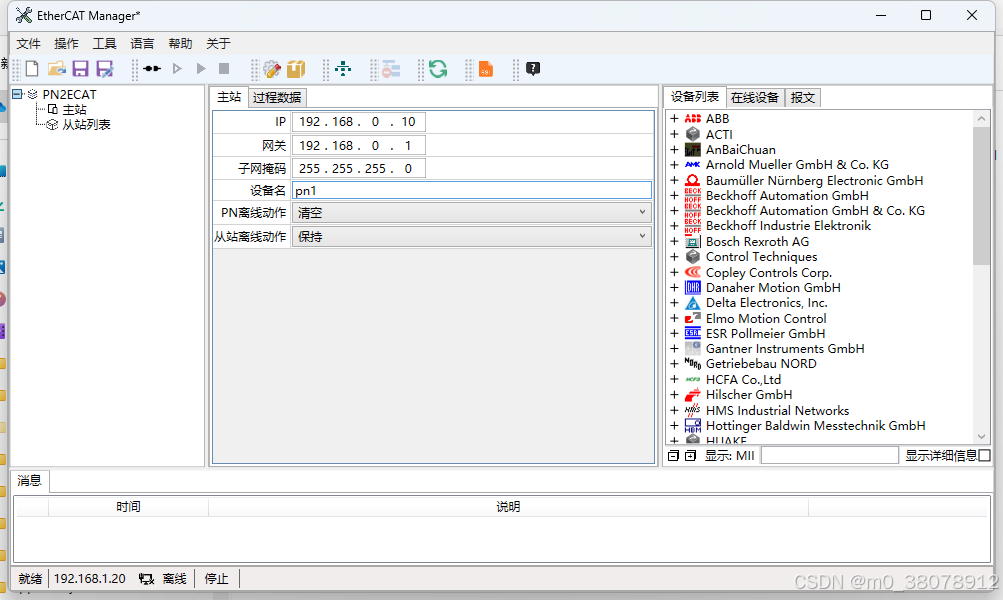This screenshot has width=1003, height=600.
Task: Click the green refresh icon
Action: click(438, 68)
